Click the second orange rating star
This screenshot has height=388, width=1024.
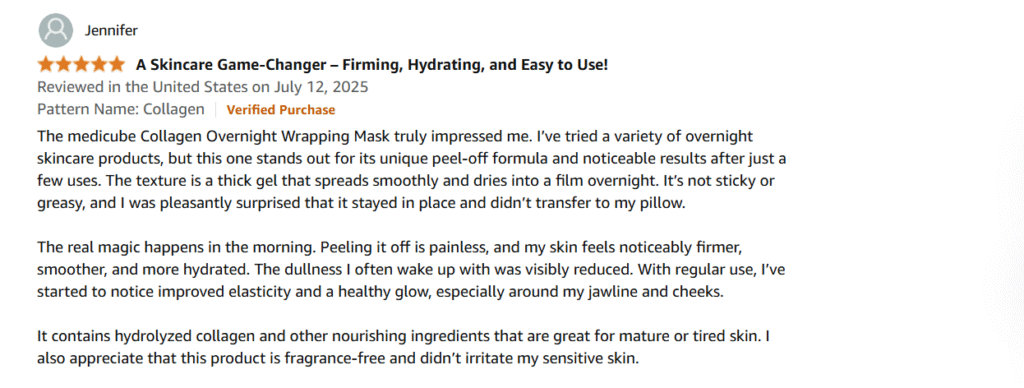click(63, 64)
